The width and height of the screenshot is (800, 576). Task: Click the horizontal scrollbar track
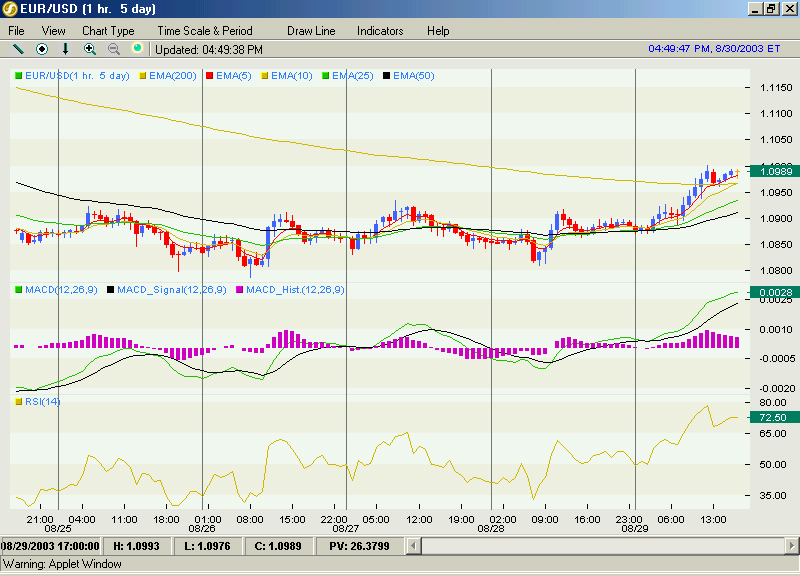(x=603, y=546)
